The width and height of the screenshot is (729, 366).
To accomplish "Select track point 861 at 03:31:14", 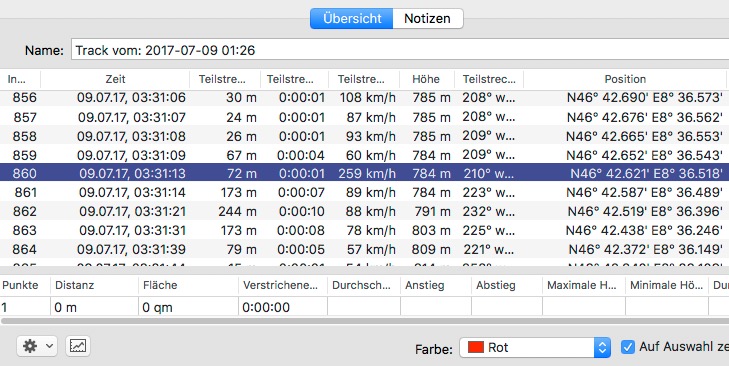I will tap(364, 192).
